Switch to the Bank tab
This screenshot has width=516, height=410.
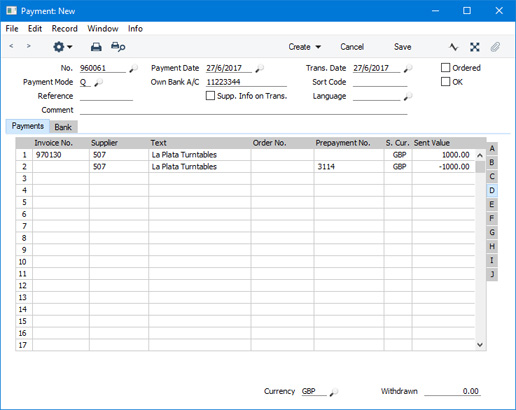[x=63, y=127]
